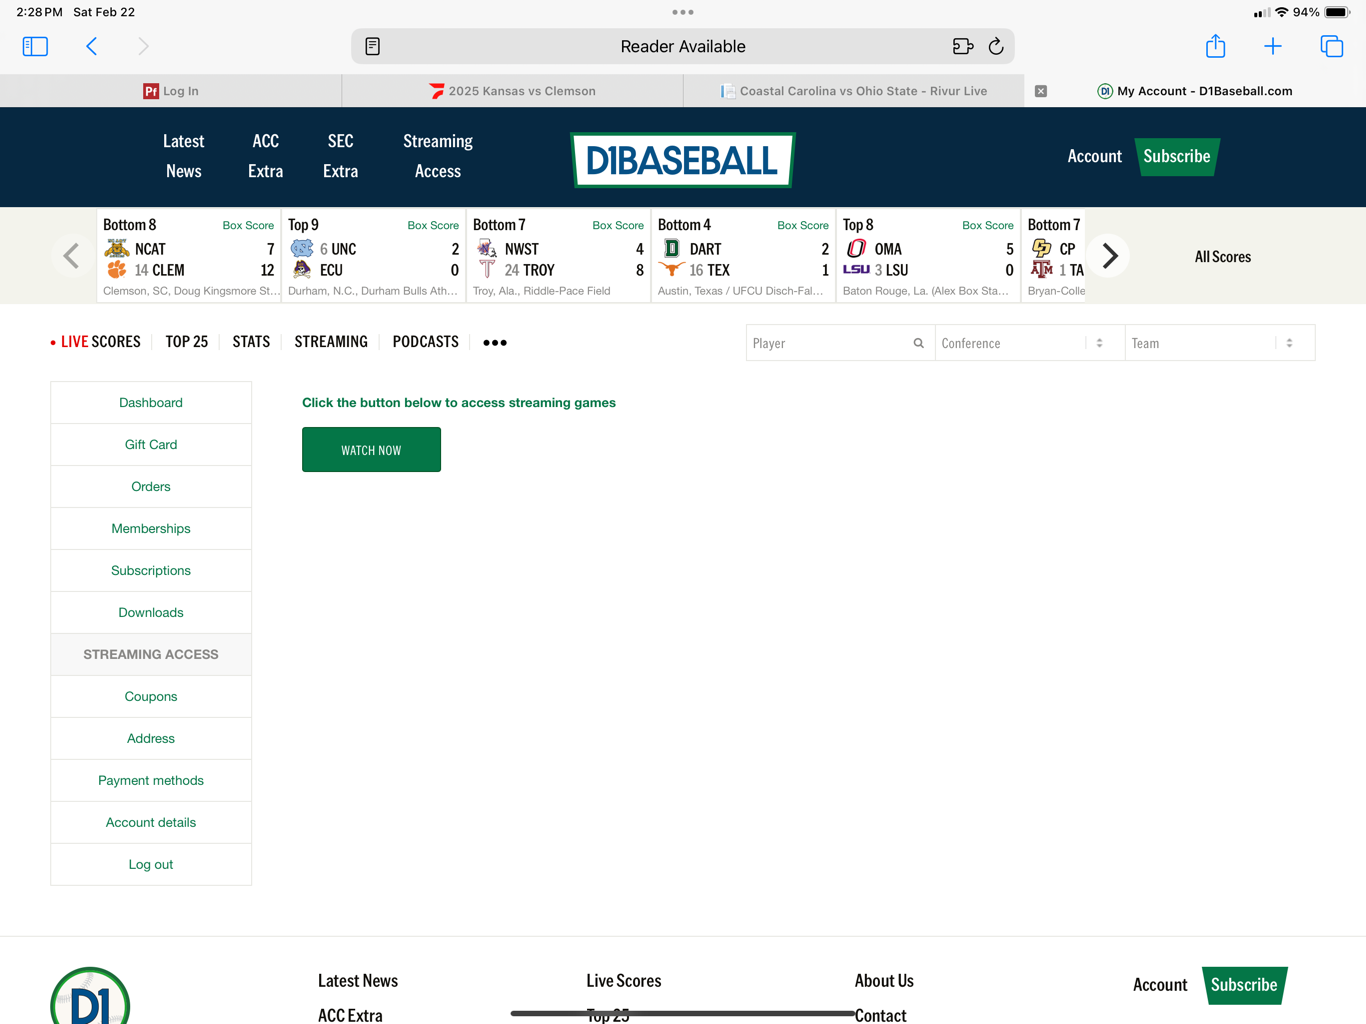
Task: Open Box Score for NWST vs TROY
Action: tap(618, 226)
